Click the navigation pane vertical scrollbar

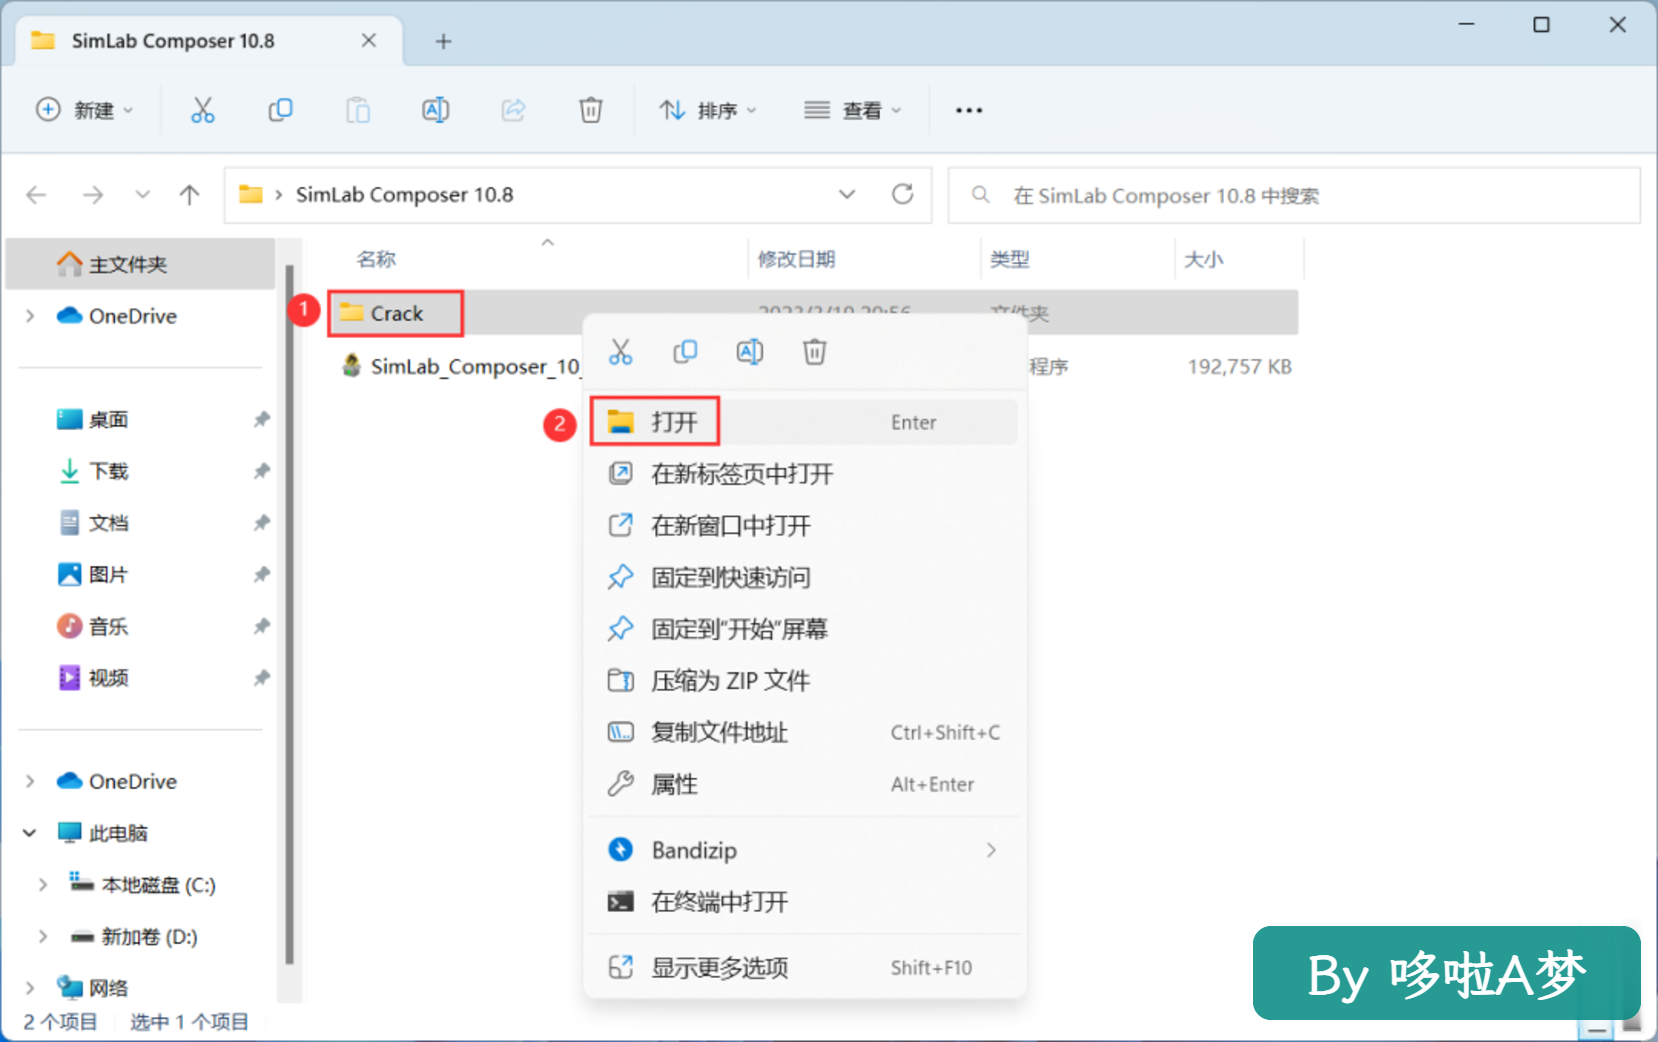[x=290, y=614]
